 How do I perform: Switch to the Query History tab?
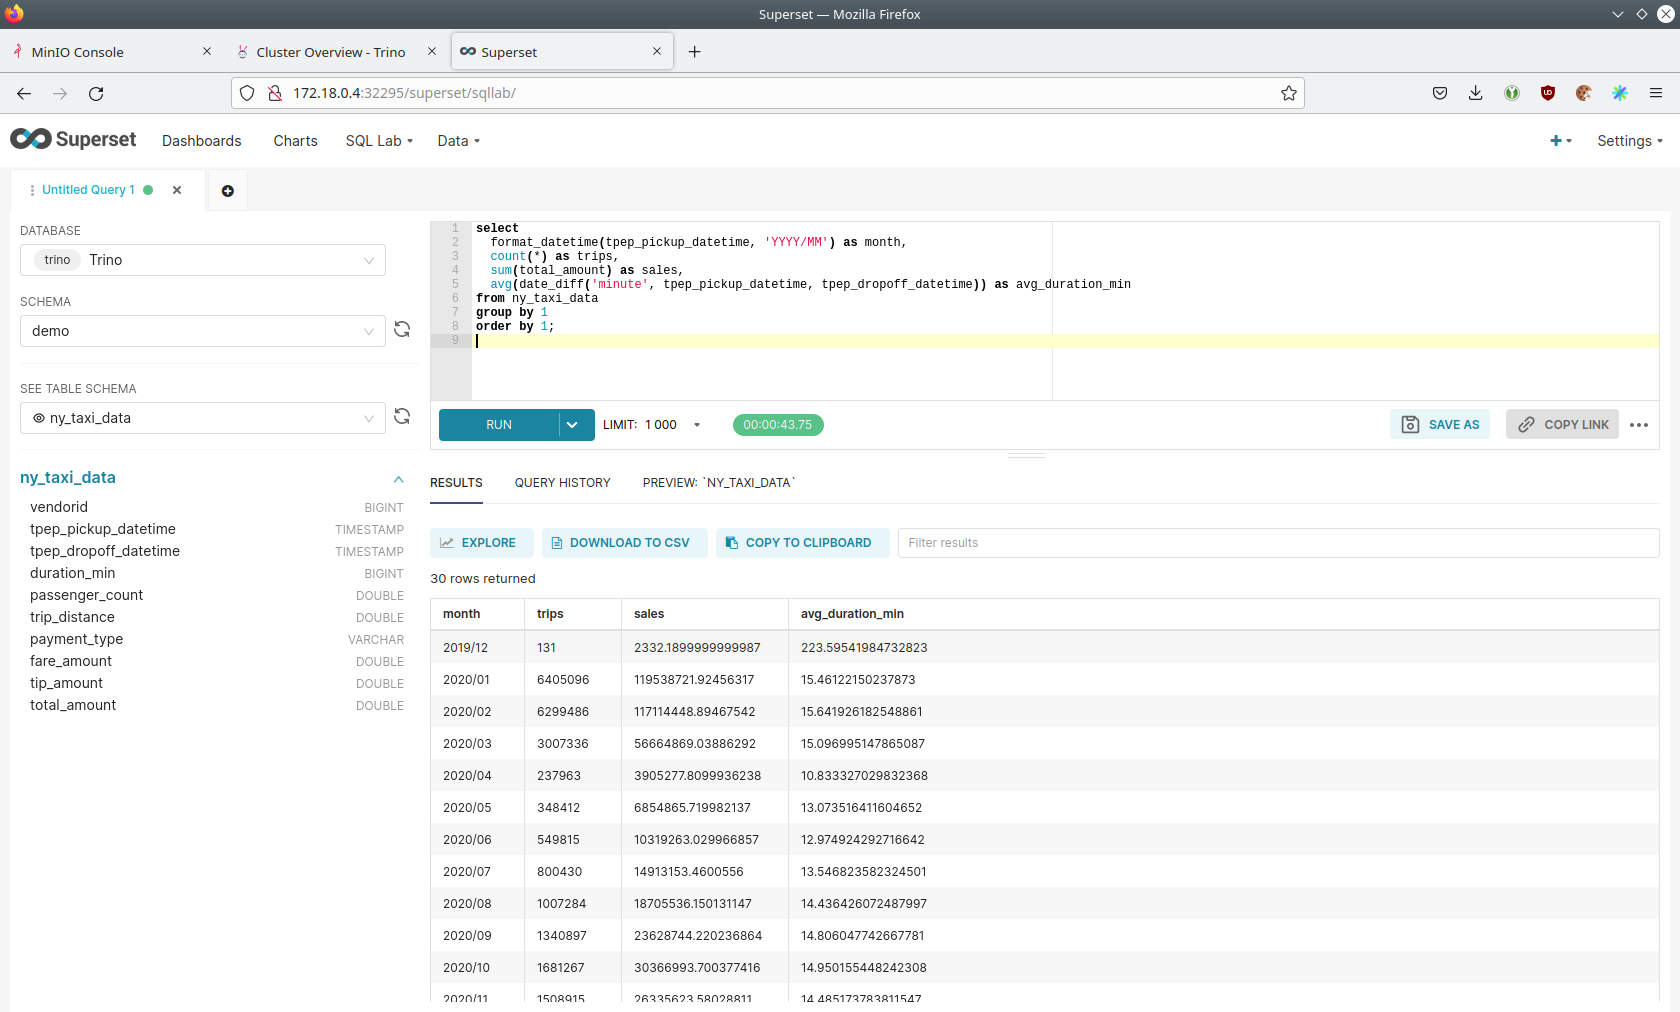point(562,483)
